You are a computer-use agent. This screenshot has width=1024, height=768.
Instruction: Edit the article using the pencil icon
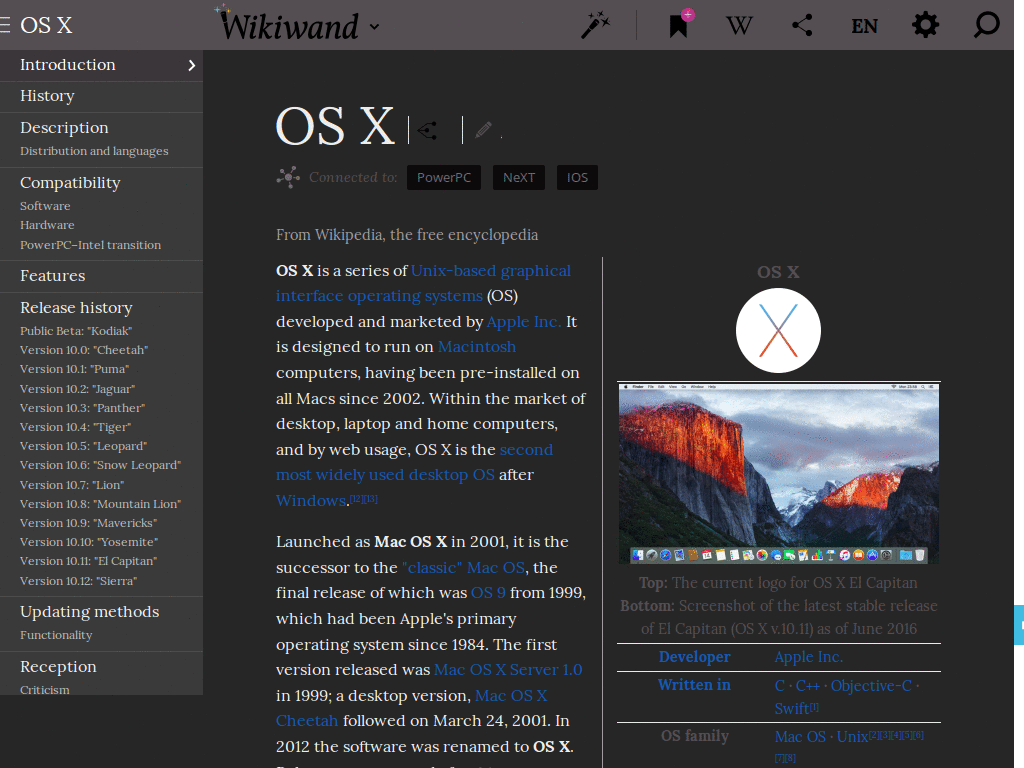click(x=484, y=129)
